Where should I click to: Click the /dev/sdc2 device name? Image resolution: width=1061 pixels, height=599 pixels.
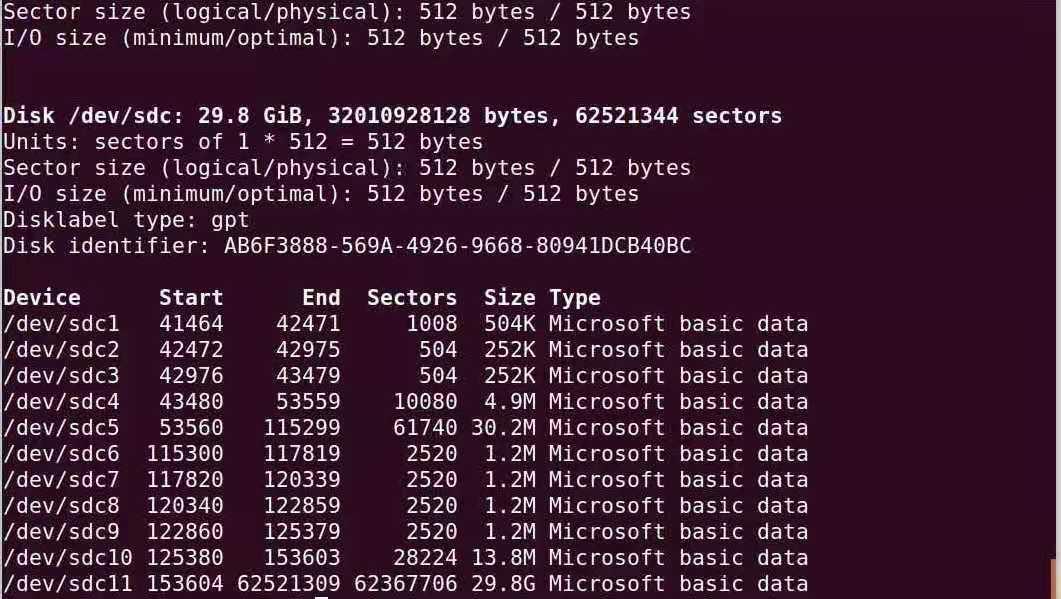61,350
